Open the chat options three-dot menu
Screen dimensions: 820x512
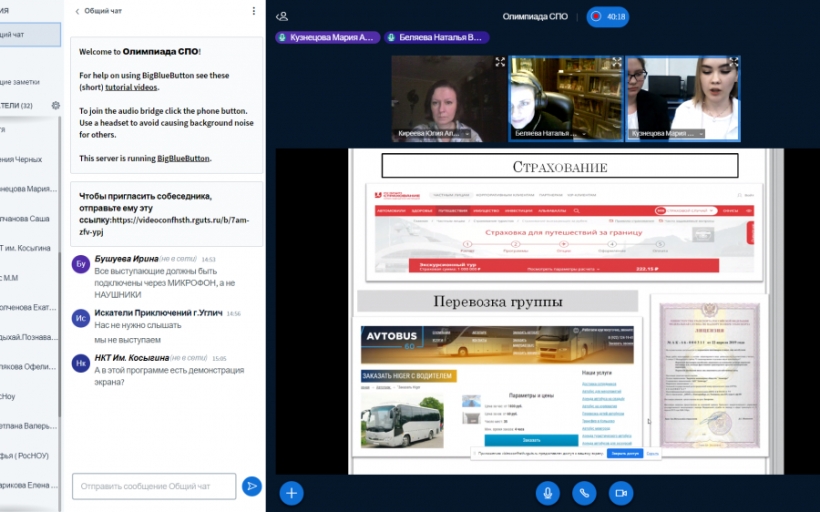(254, 11)
